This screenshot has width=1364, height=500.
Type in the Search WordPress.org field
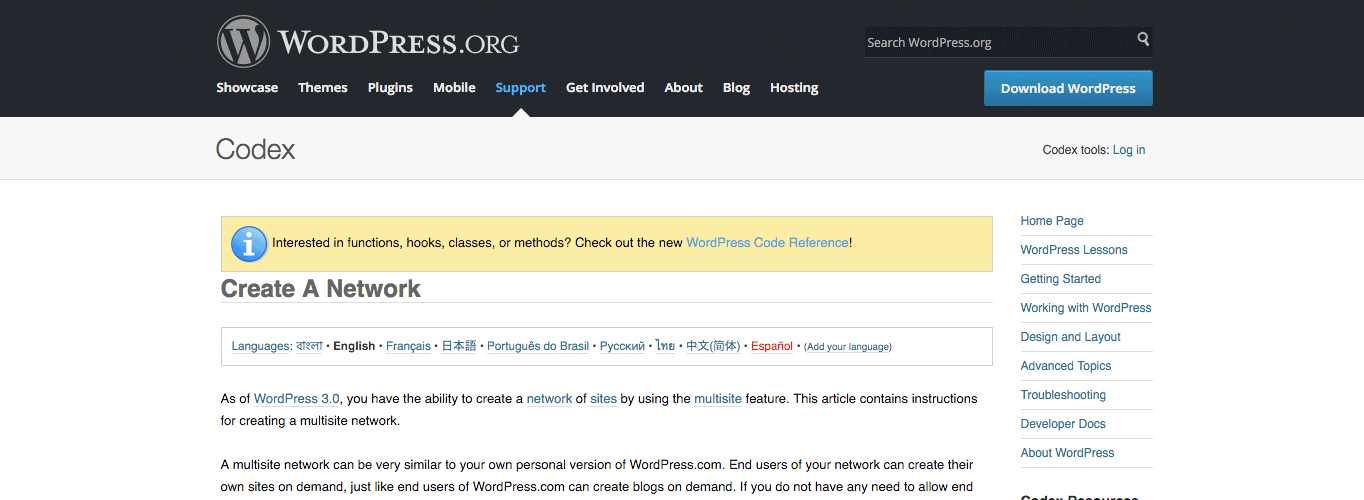coord(997,42)
